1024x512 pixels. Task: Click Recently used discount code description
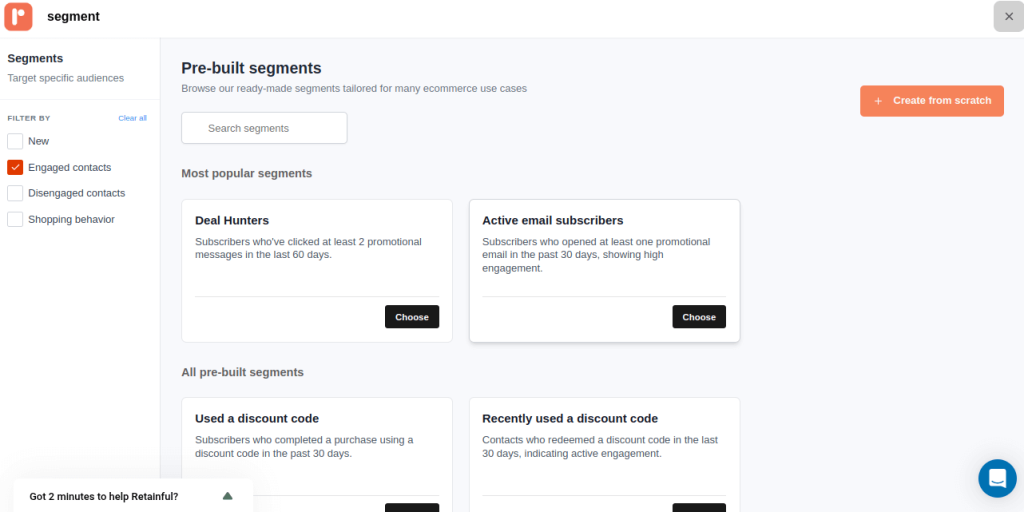tap(600, 447)
